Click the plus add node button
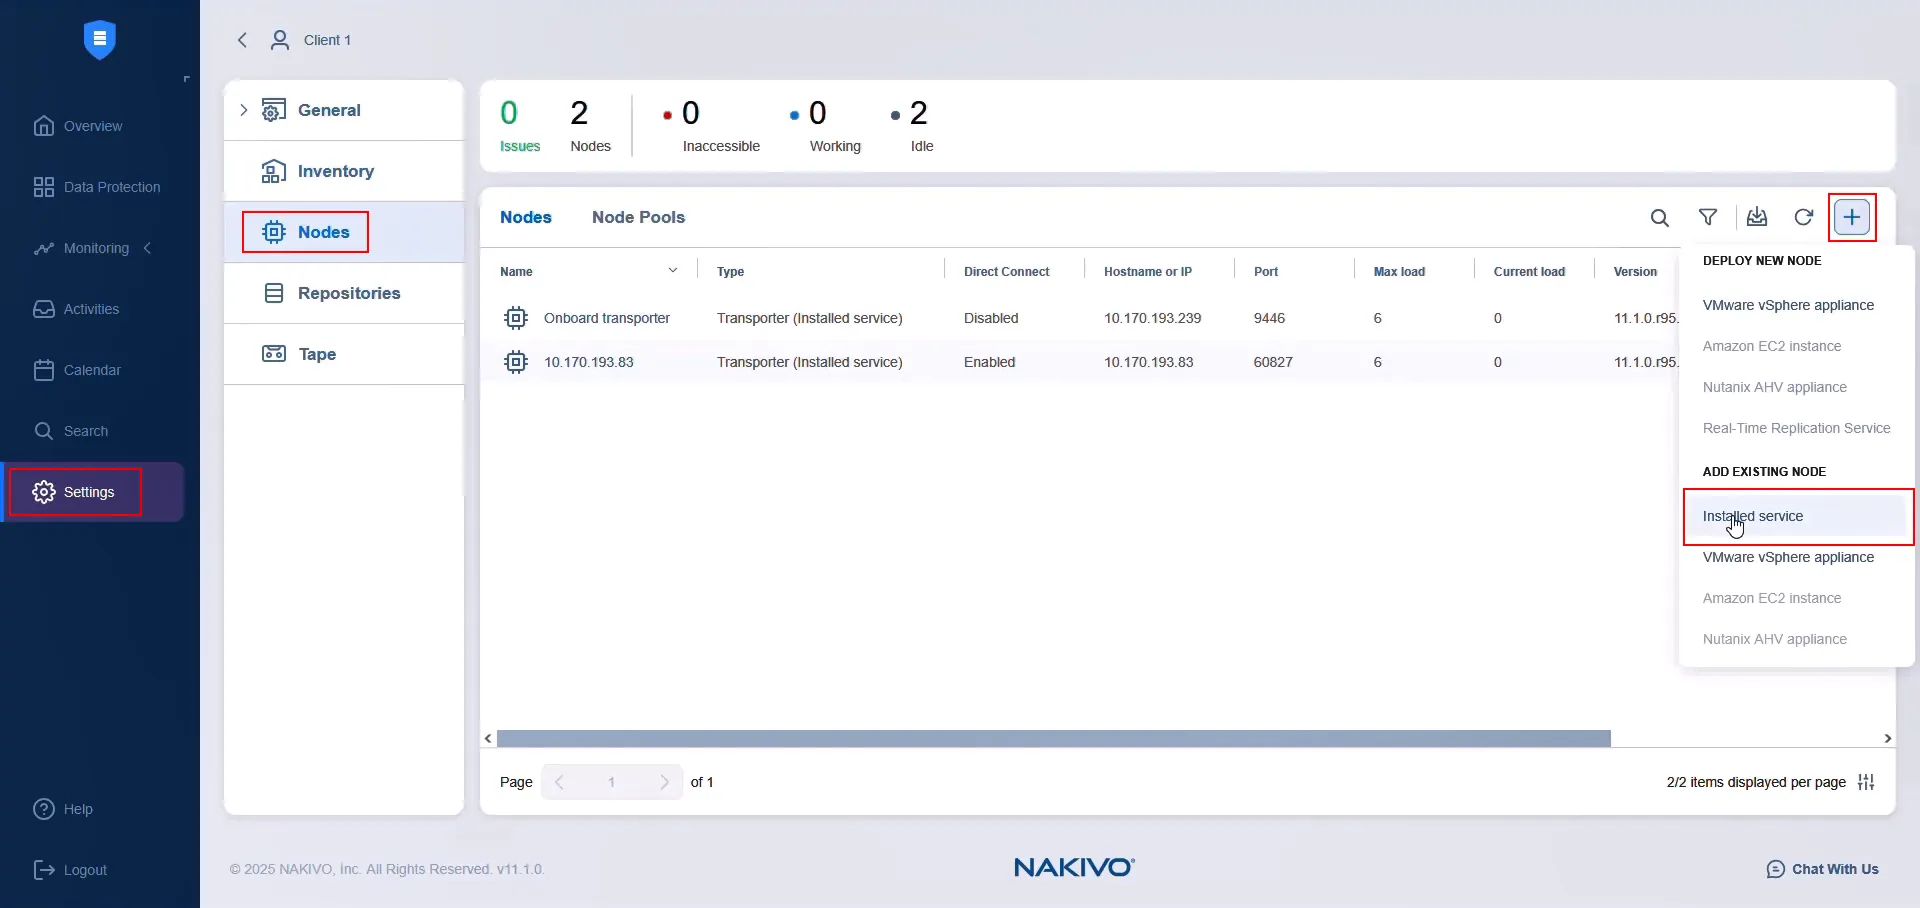Image resolution: width=1920 pixels, height=908 pixels. click(x=1852, y=217)
